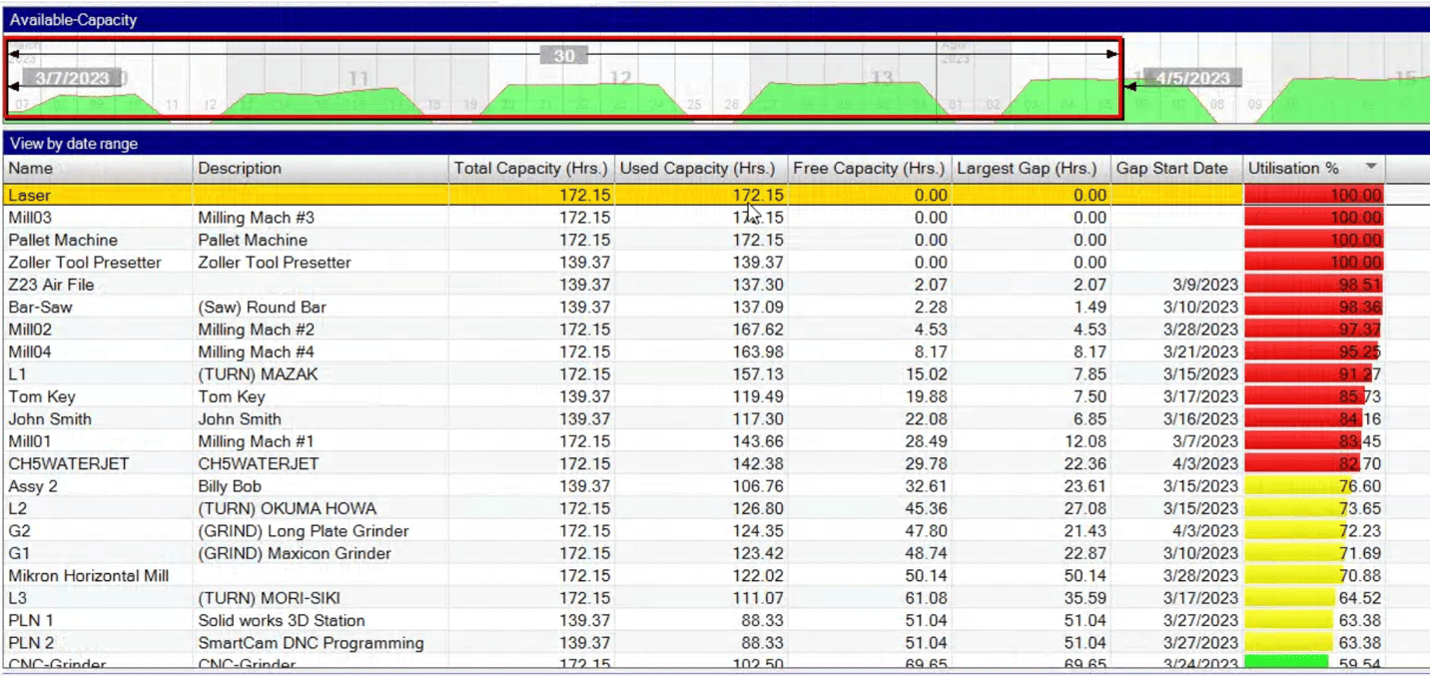Select the Mill01 row
The image size is (1430, 678).
coord(715,441)
